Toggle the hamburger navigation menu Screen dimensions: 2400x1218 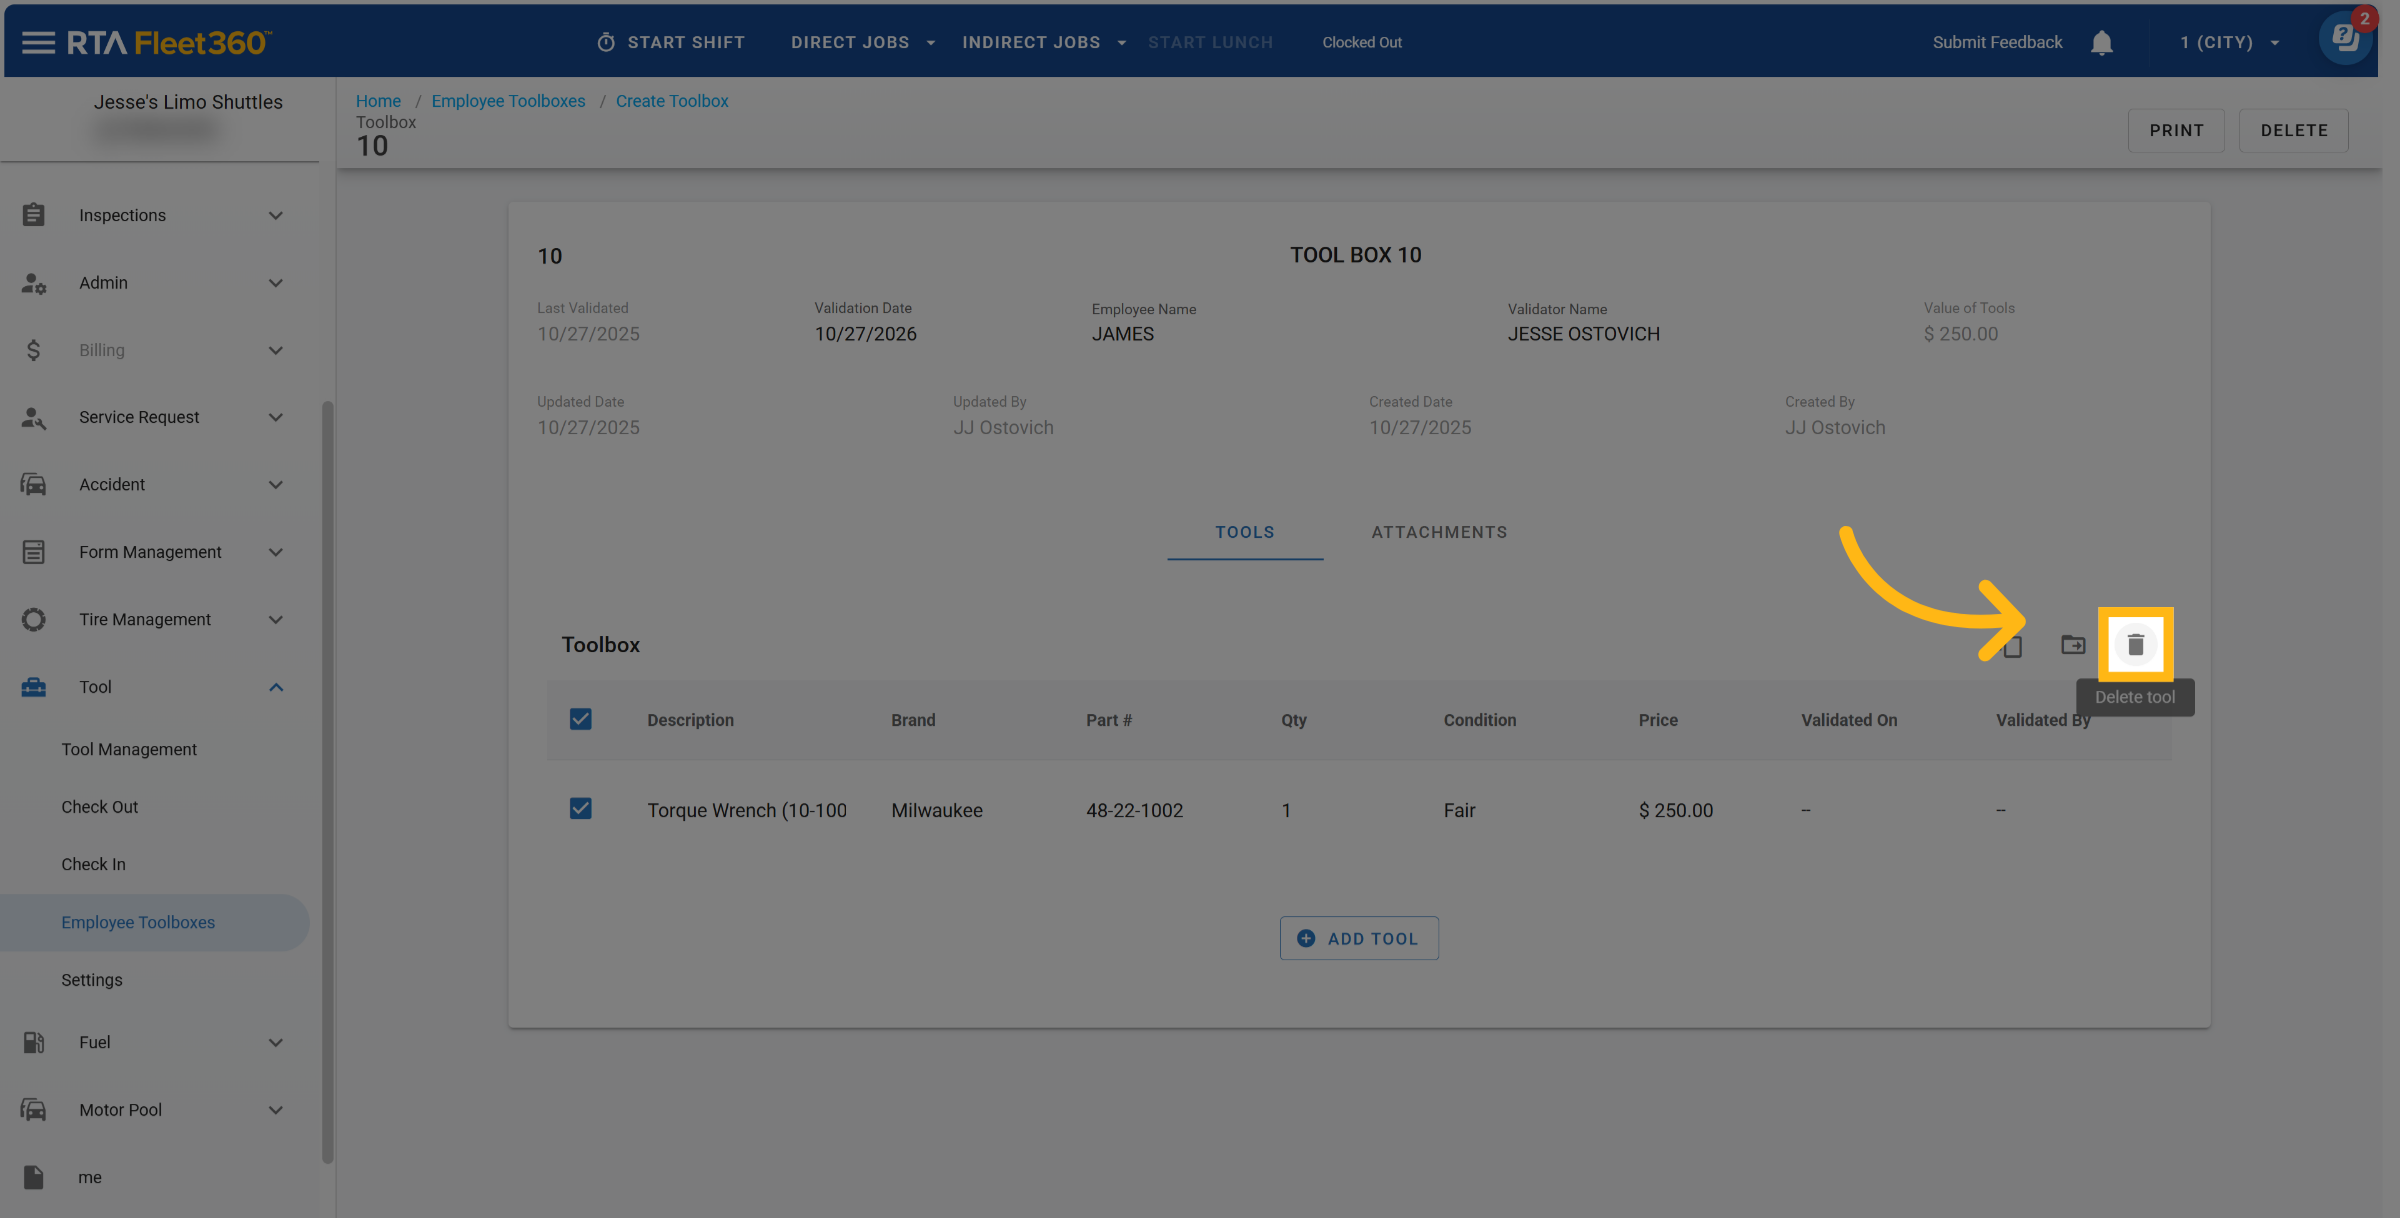pyautogui.click(x=38, y=42)
